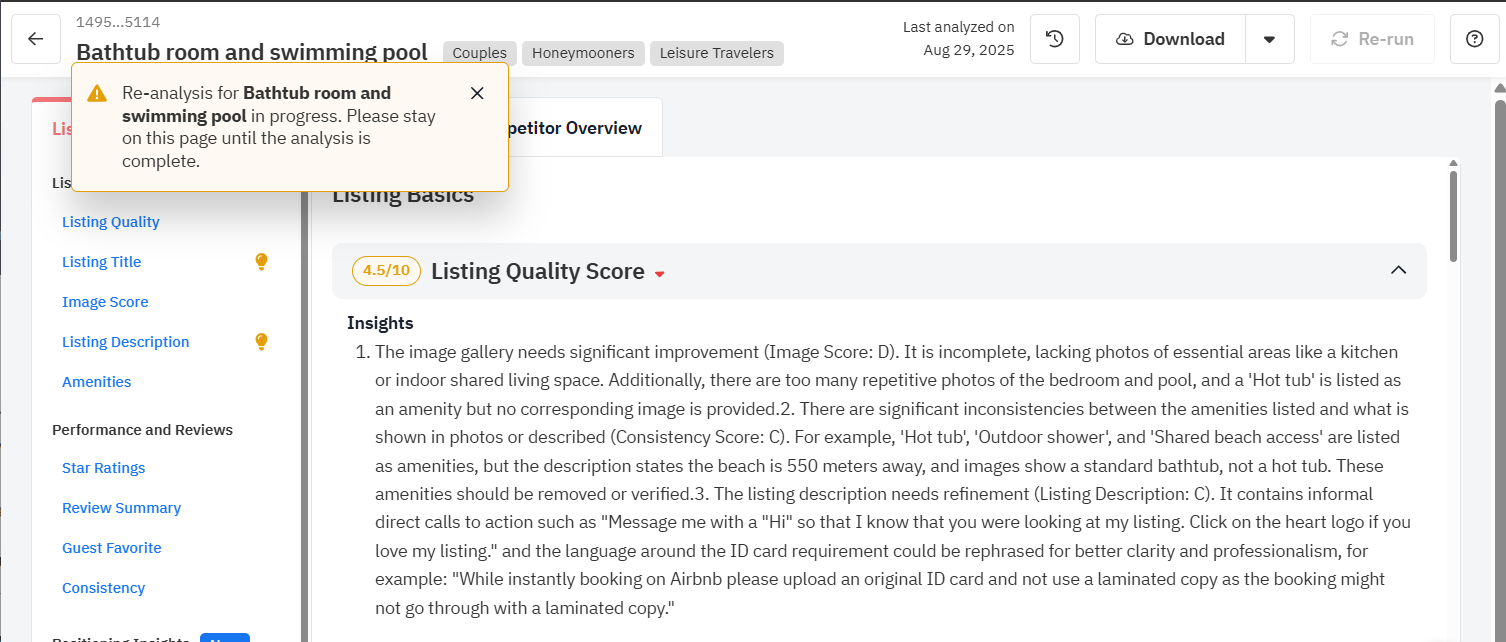Open the Guest Favorite sidebar link
Image resolution: width=1506 pixels, height=642 pixels.
pos(112,548)
